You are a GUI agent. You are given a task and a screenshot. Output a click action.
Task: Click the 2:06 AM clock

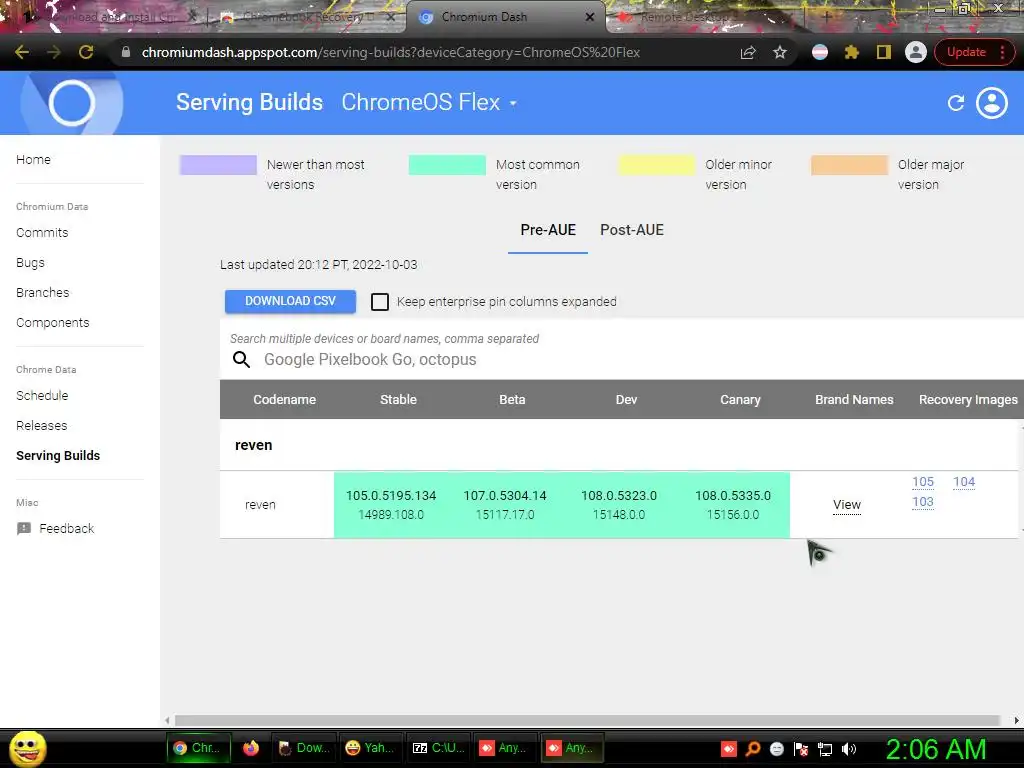pyautogui.click(x=935, y=749)
